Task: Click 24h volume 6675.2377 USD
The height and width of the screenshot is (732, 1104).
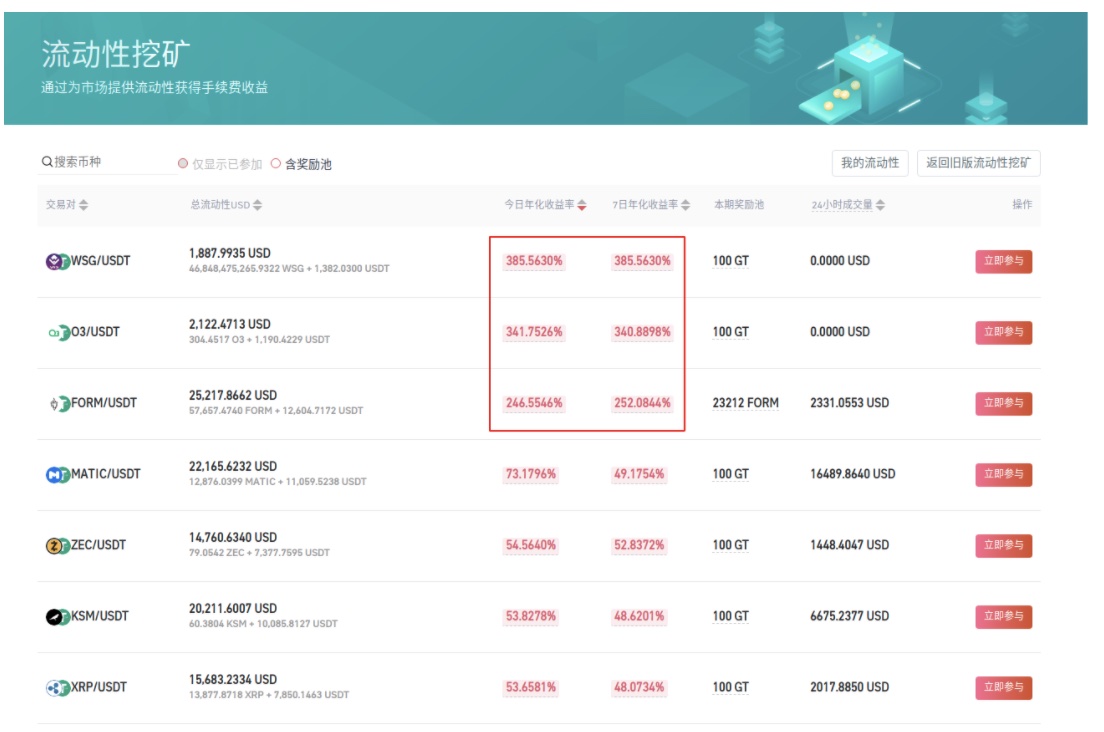Action: tap(849, 617)
